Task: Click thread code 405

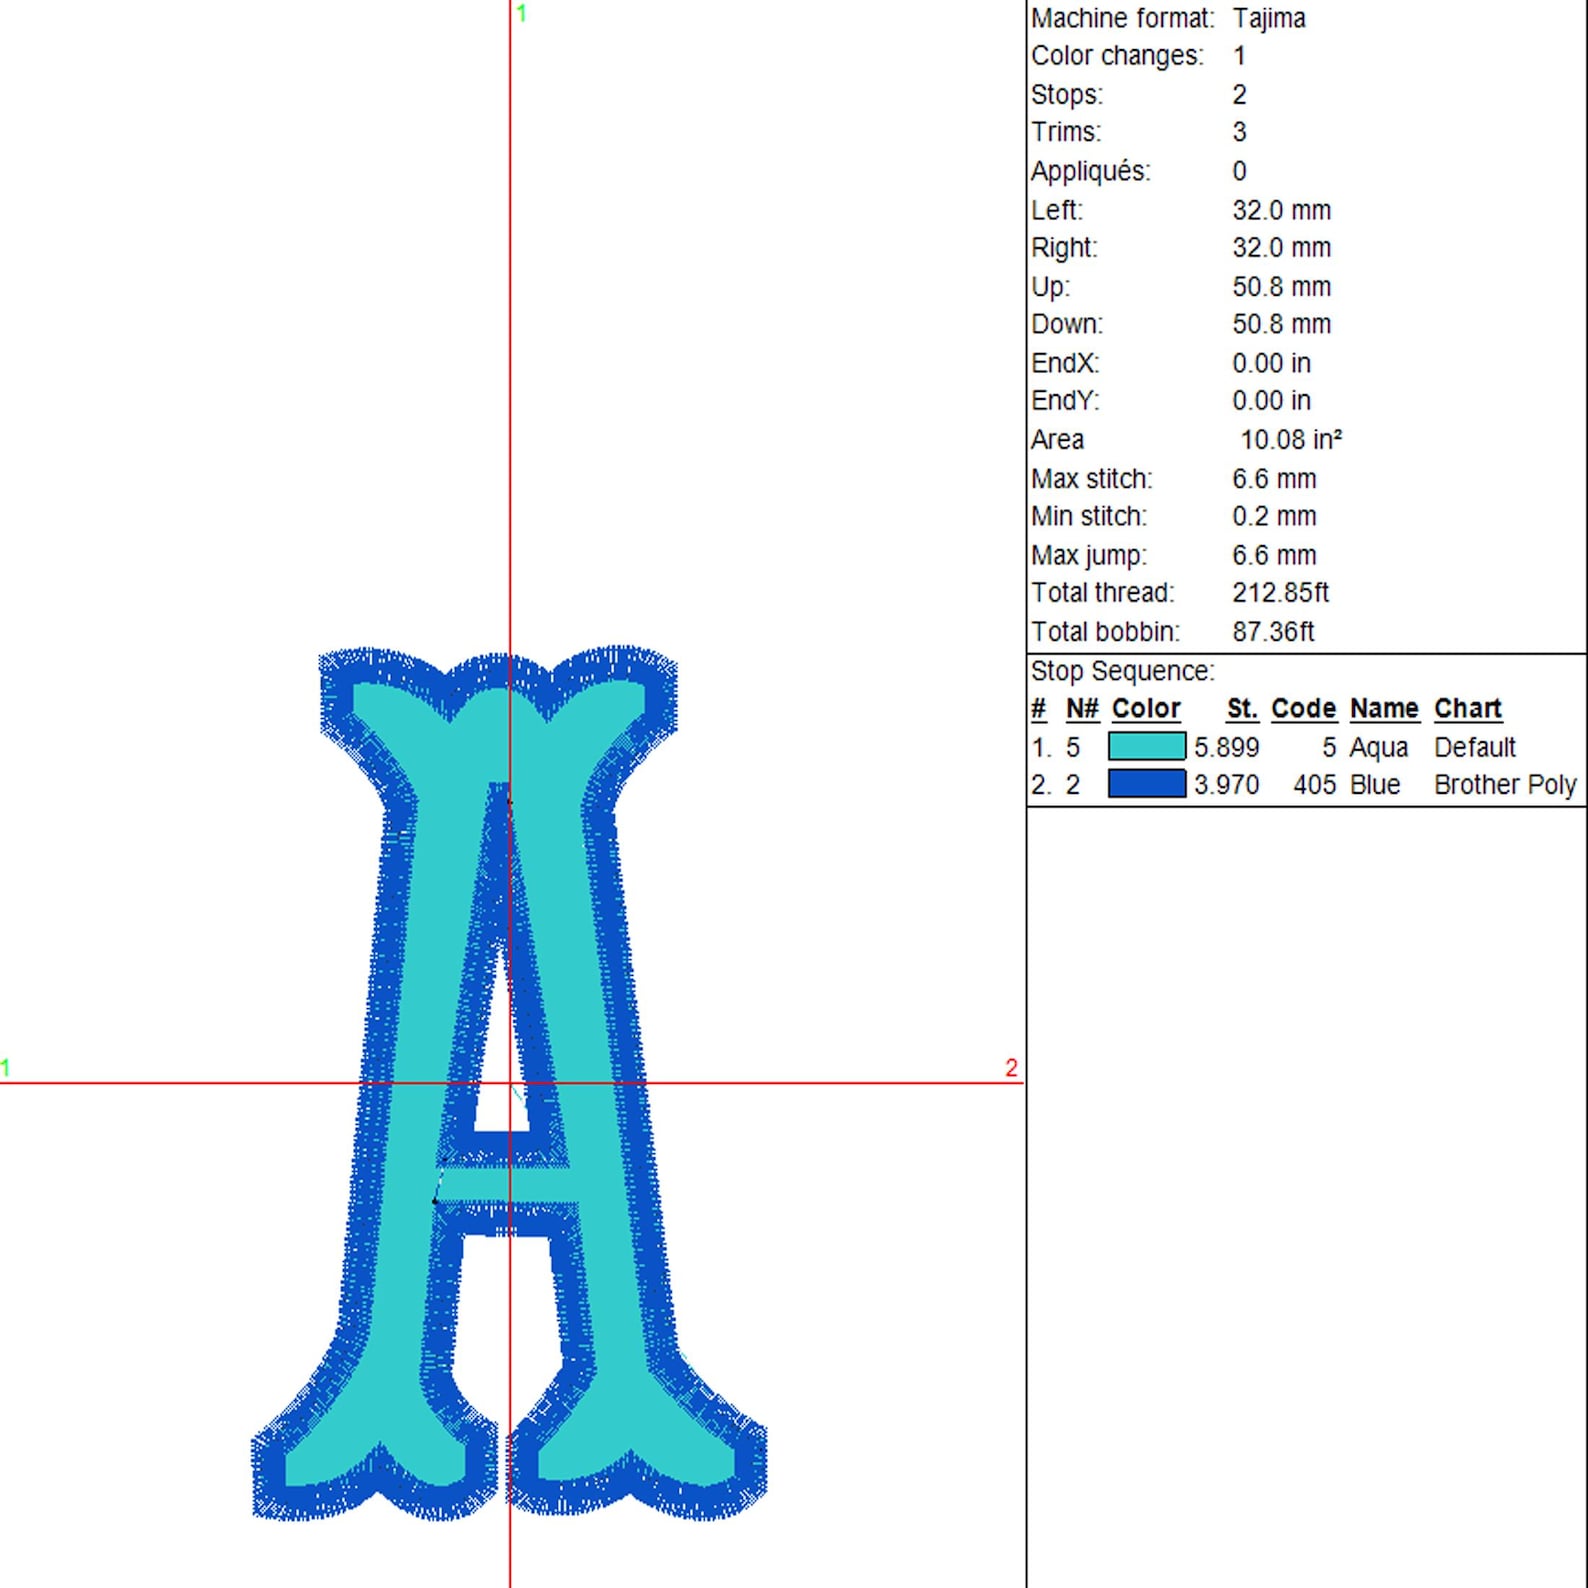Action: click(1315, 785)
